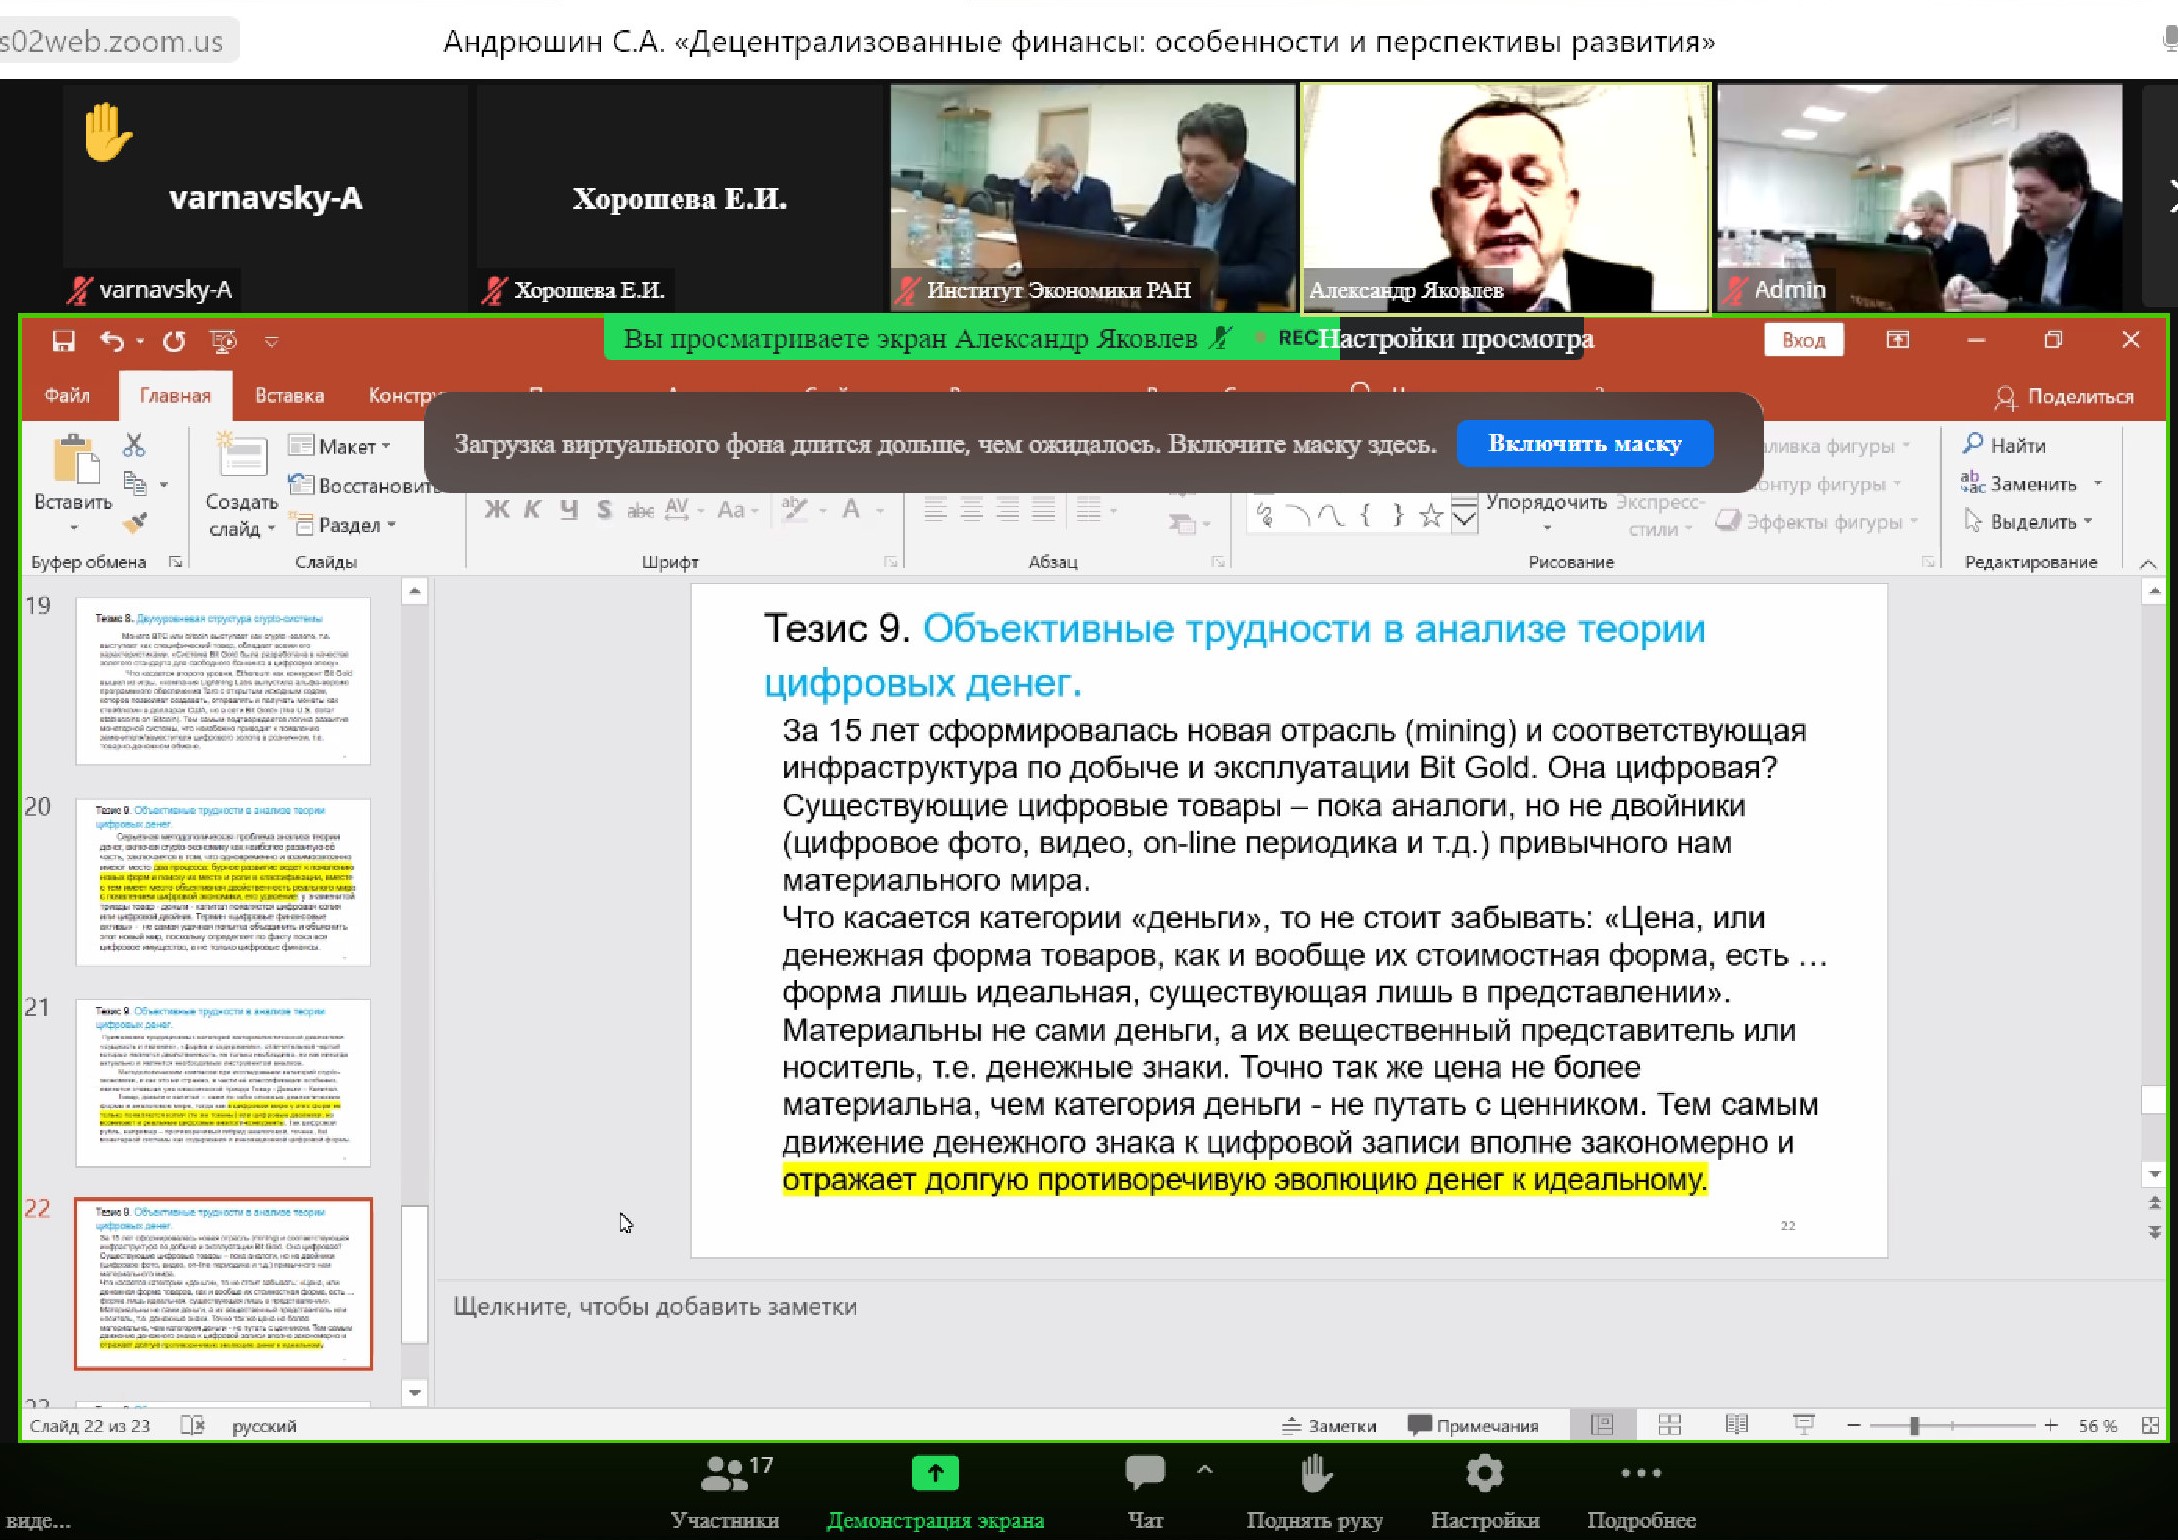The image size is (2178, 1540).
Task: Open the Файл tab
Action: 67,396
